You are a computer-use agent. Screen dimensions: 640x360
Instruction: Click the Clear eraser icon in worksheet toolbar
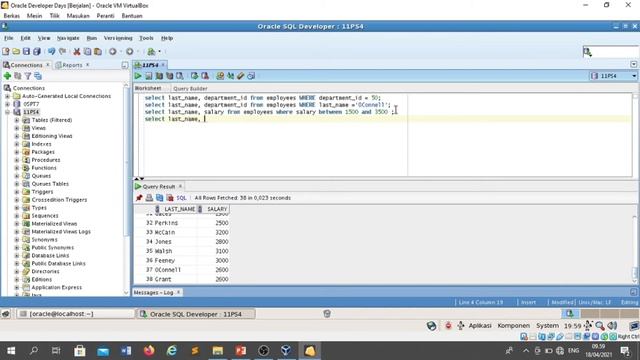[x=241, y=76]
